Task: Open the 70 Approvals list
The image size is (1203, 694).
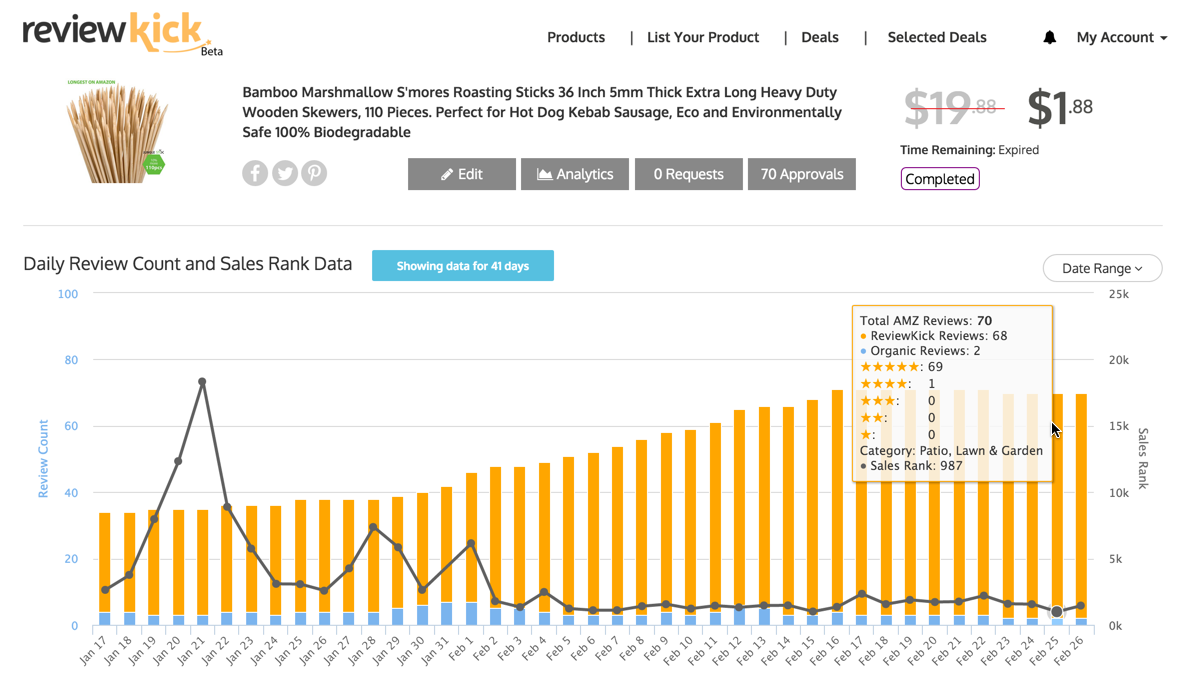Action: click(x=802, y=174)
